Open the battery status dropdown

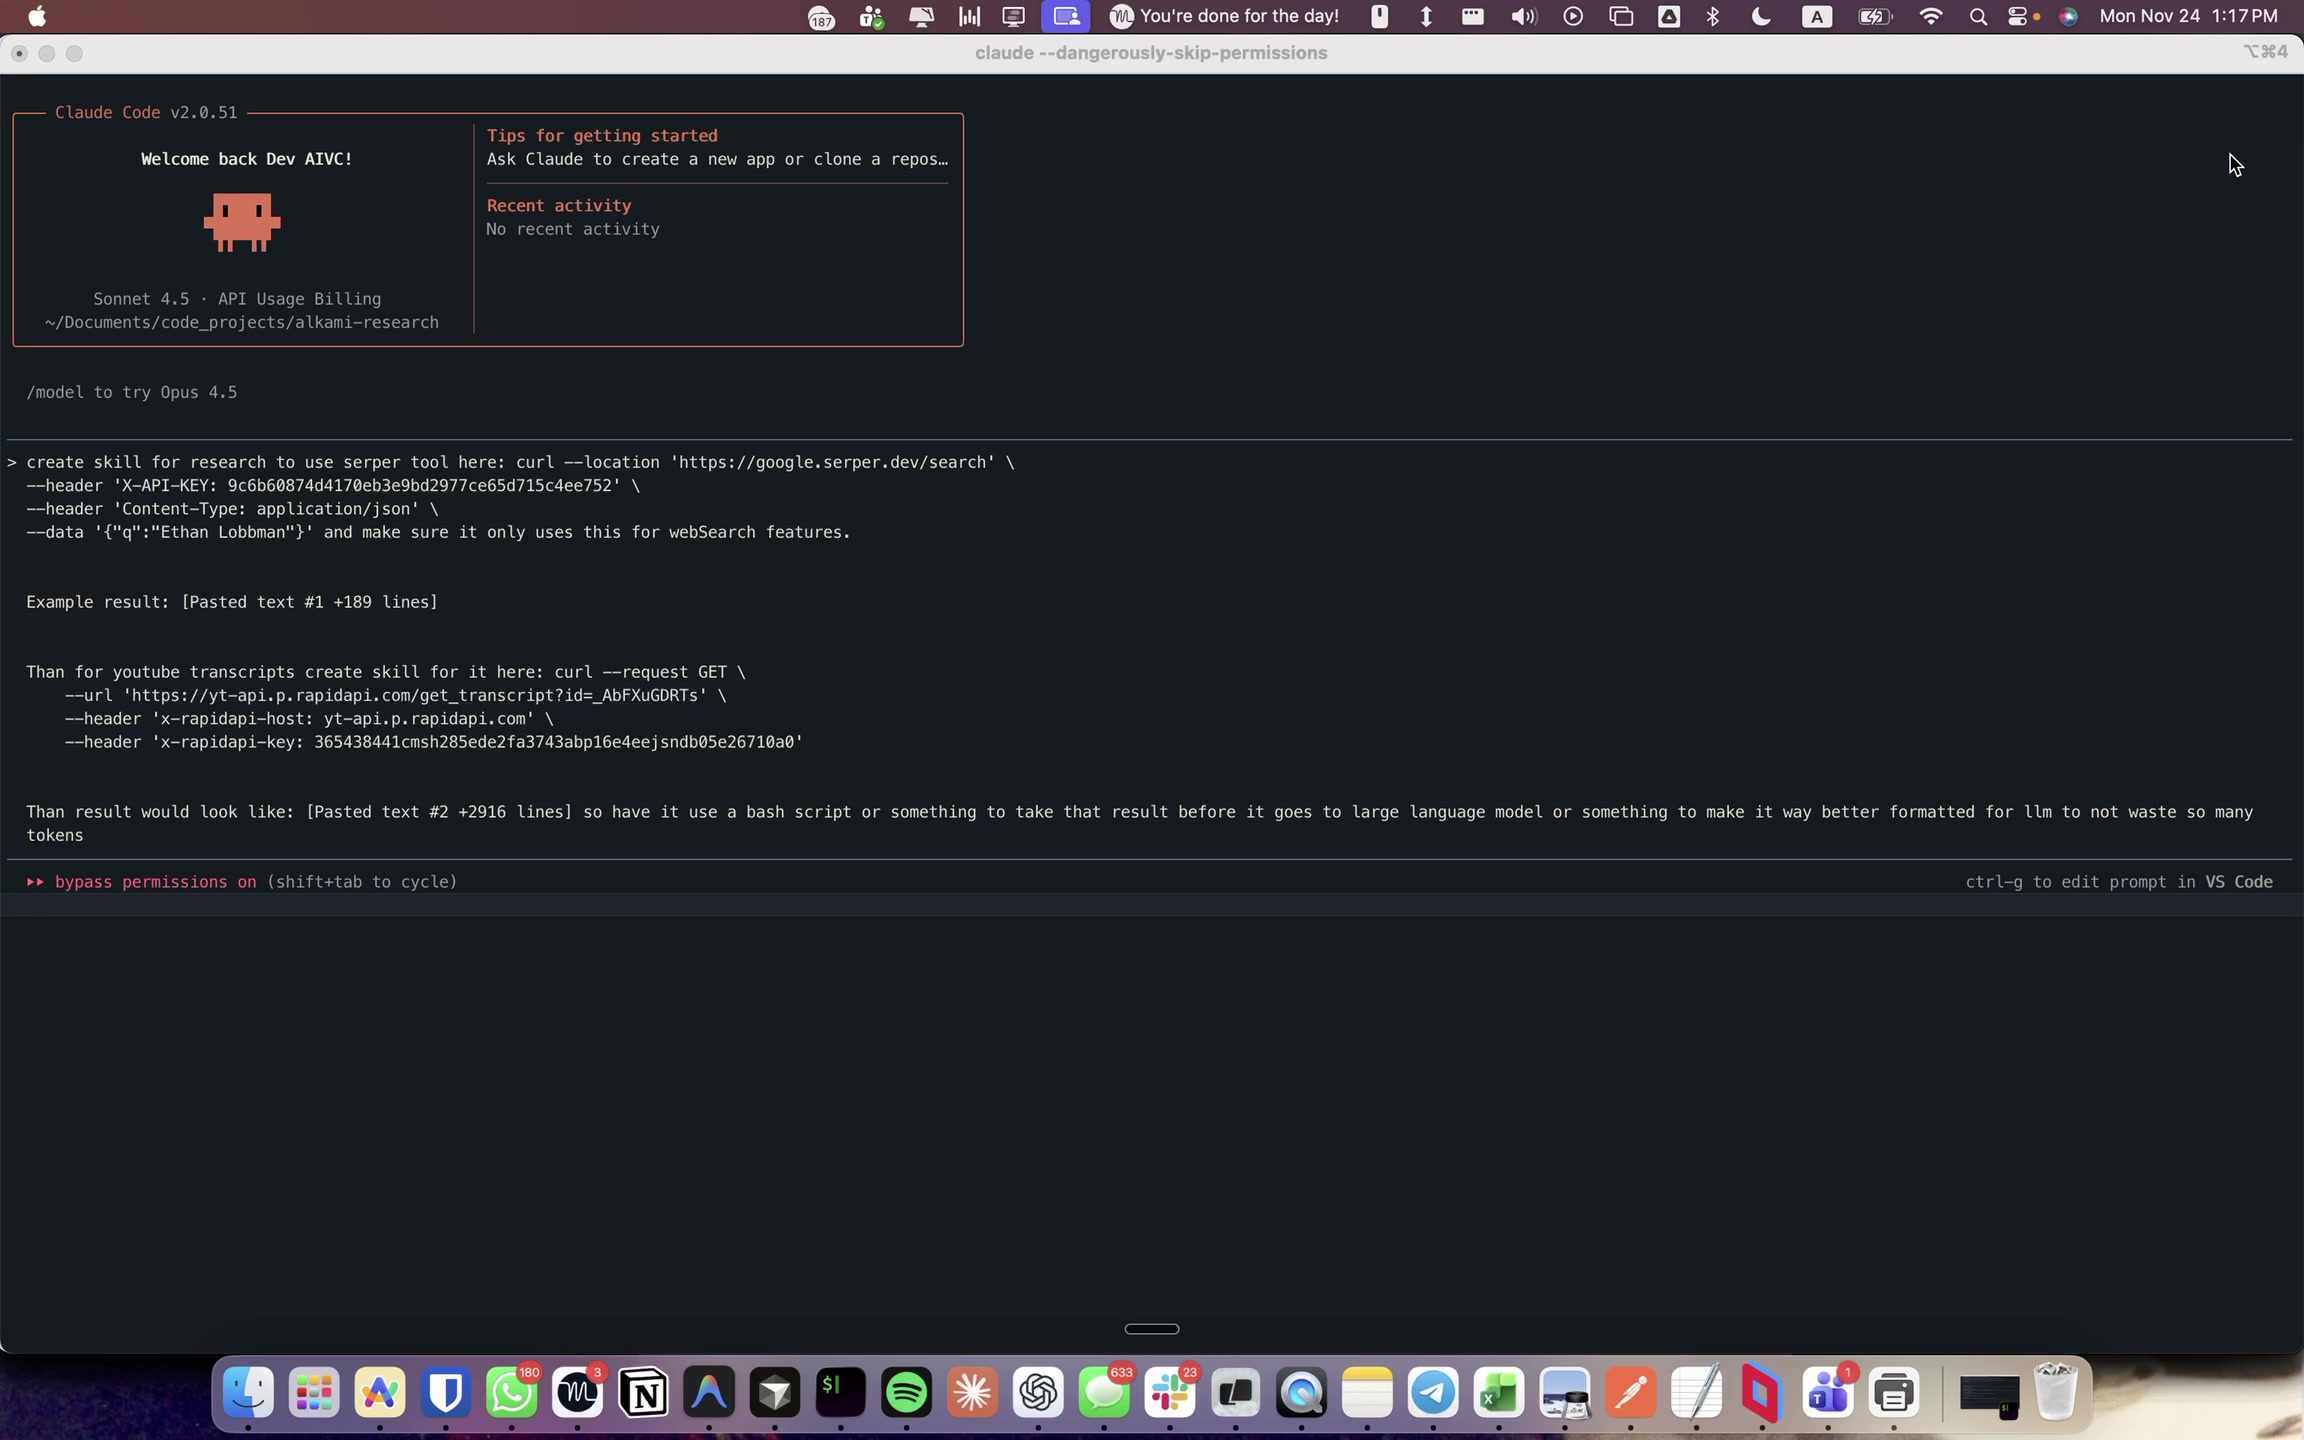pyautogui.click(x=1874, y=16)
